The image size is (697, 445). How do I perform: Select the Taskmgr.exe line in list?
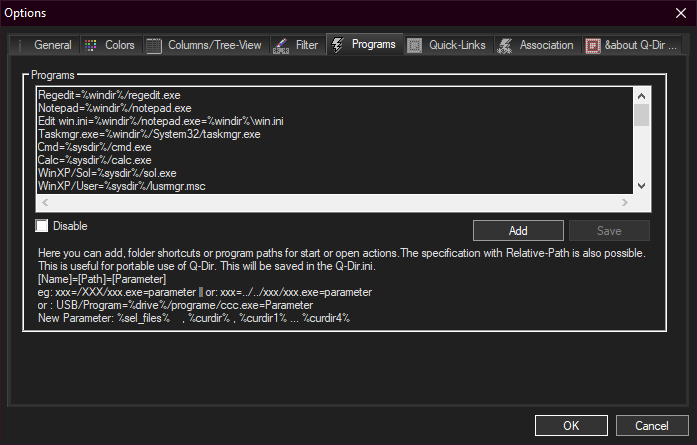click(149, 133)
